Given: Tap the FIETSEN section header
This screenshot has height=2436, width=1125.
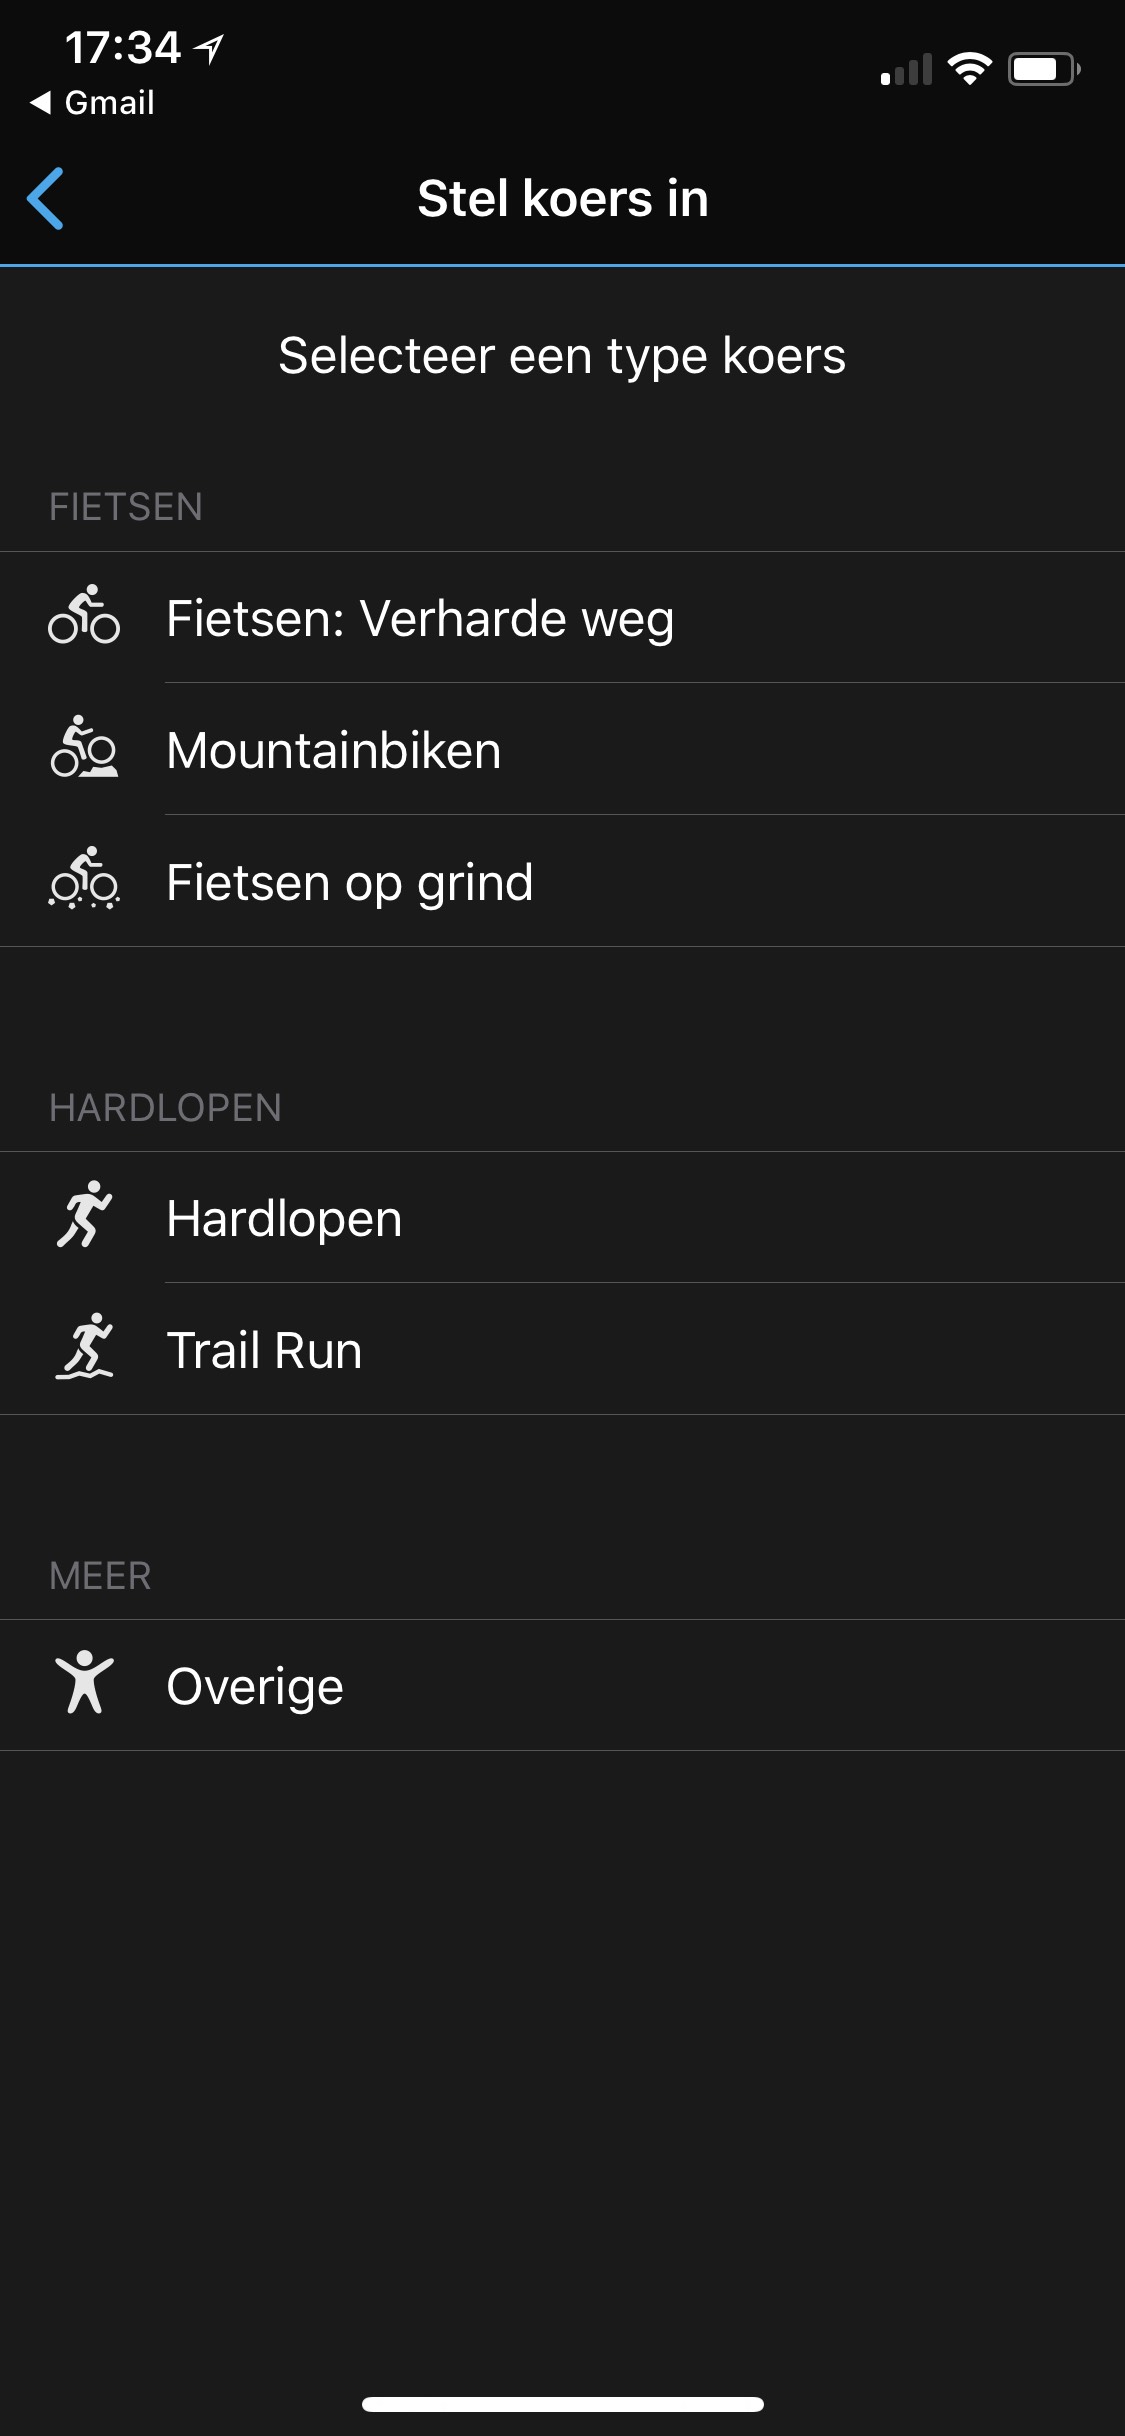Looking at the screenshot, I should [126, 507].
